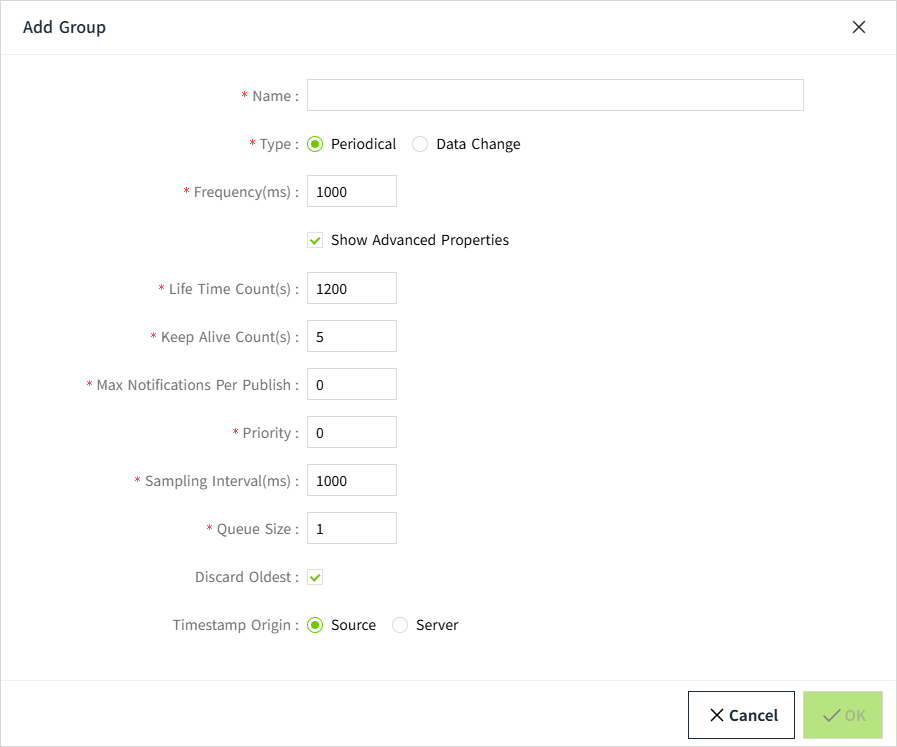Set Timestamp Origin to Server
This screenshot has width=897, height=747.
pyautogui.click(x=400, y=625)
